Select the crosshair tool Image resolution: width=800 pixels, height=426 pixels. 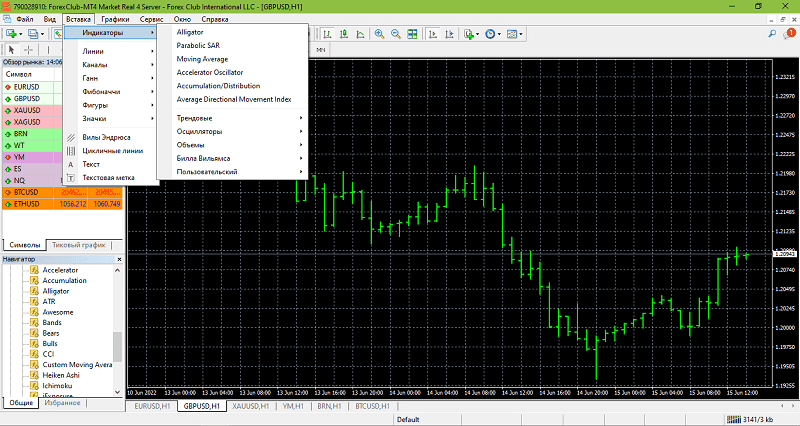point(29,50)
